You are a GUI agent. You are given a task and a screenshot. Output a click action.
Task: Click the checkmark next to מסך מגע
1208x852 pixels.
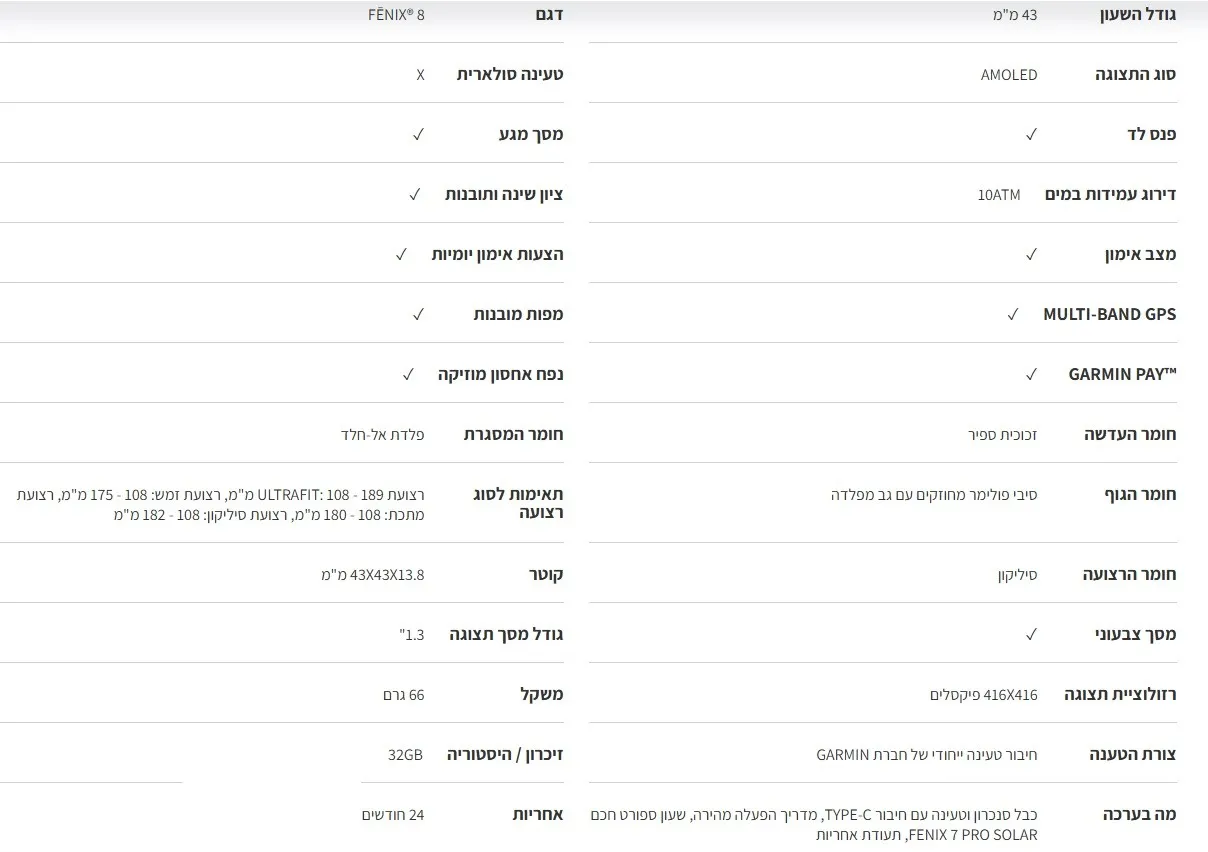point(418,134)
